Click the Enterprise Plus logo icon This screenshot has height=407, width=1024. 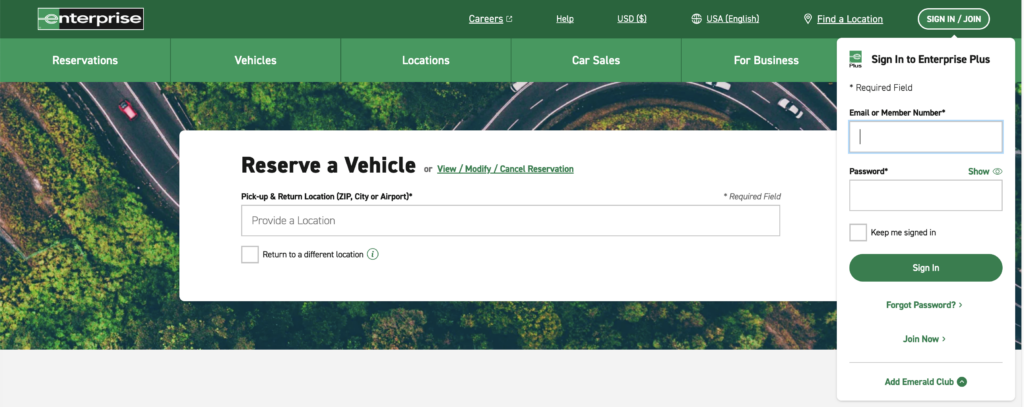pos(856,59)
